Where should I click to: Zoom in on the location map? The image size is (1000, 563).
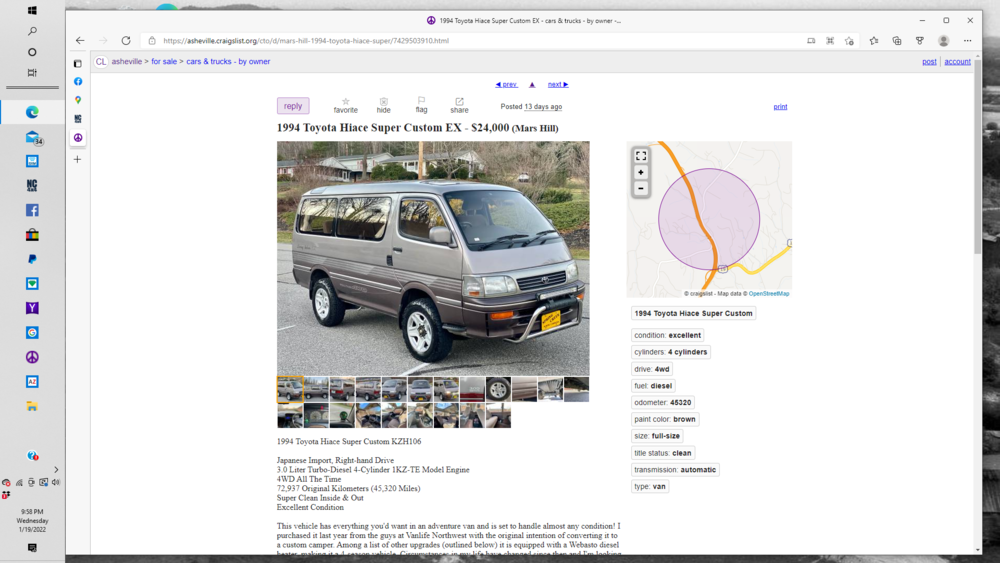coord(641,172)
